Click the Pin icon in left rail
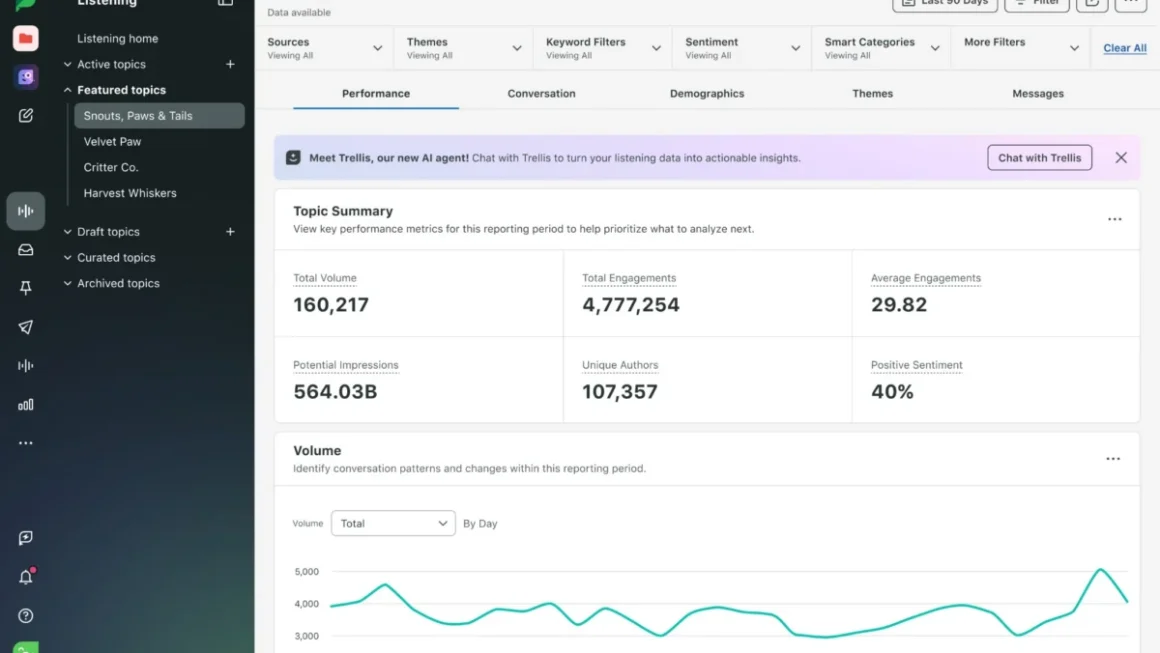The width and height of the screenshot is (1160, 653). [x=26, y=288]
